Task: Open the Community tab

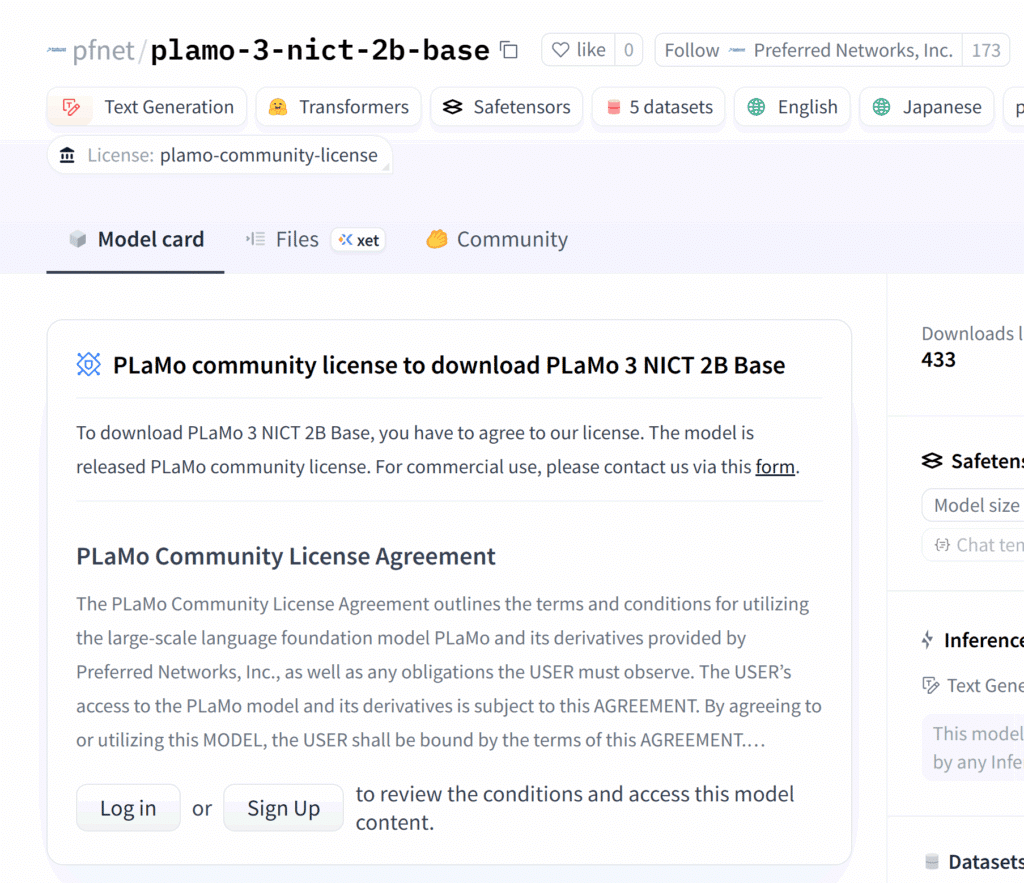Action: coord(497,240)
